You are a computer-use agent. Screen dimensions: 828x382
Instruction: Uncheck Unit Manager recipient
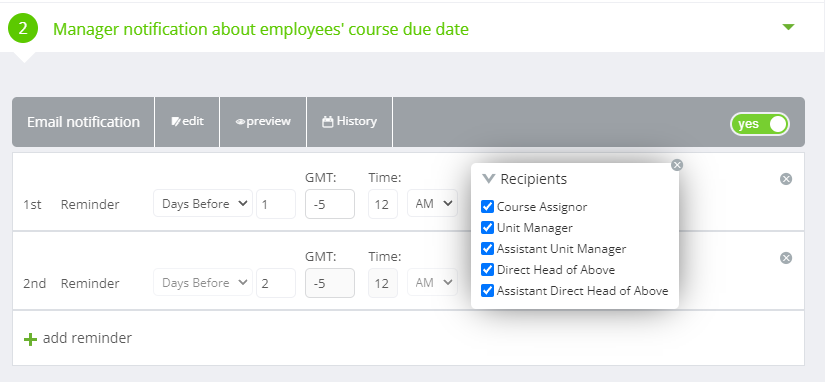coord(487,228)
